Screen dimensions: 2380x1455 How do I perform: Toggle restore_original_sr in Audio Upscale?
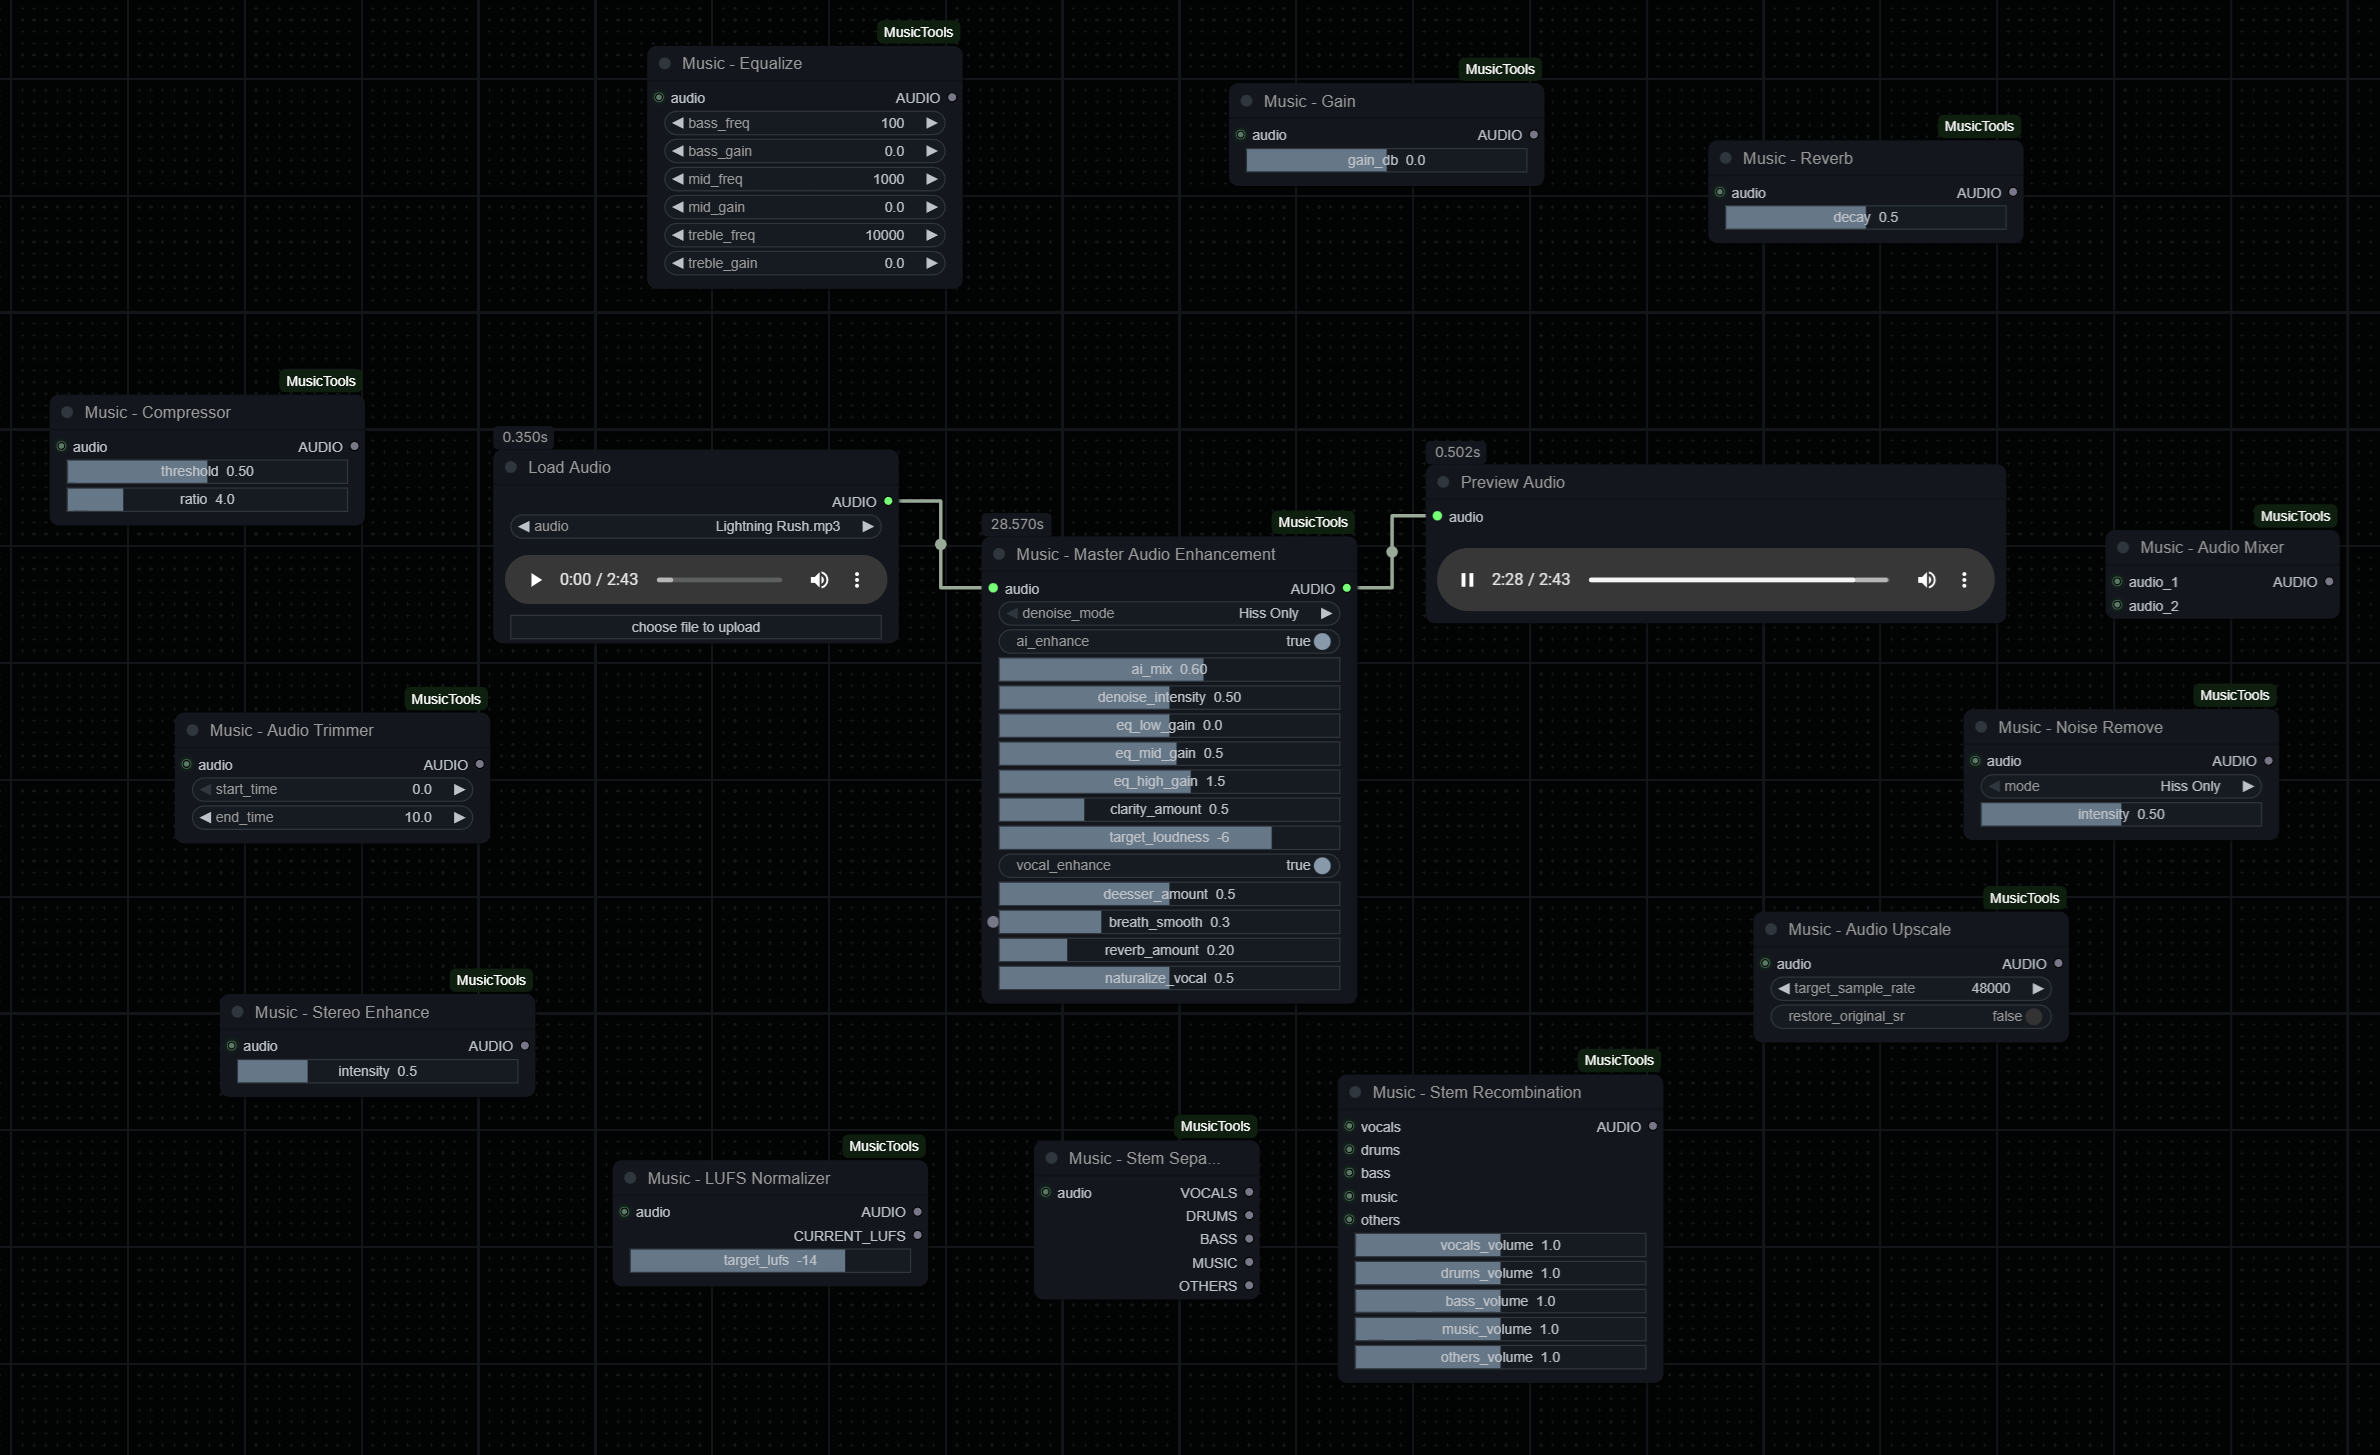pos(1910,1016)
